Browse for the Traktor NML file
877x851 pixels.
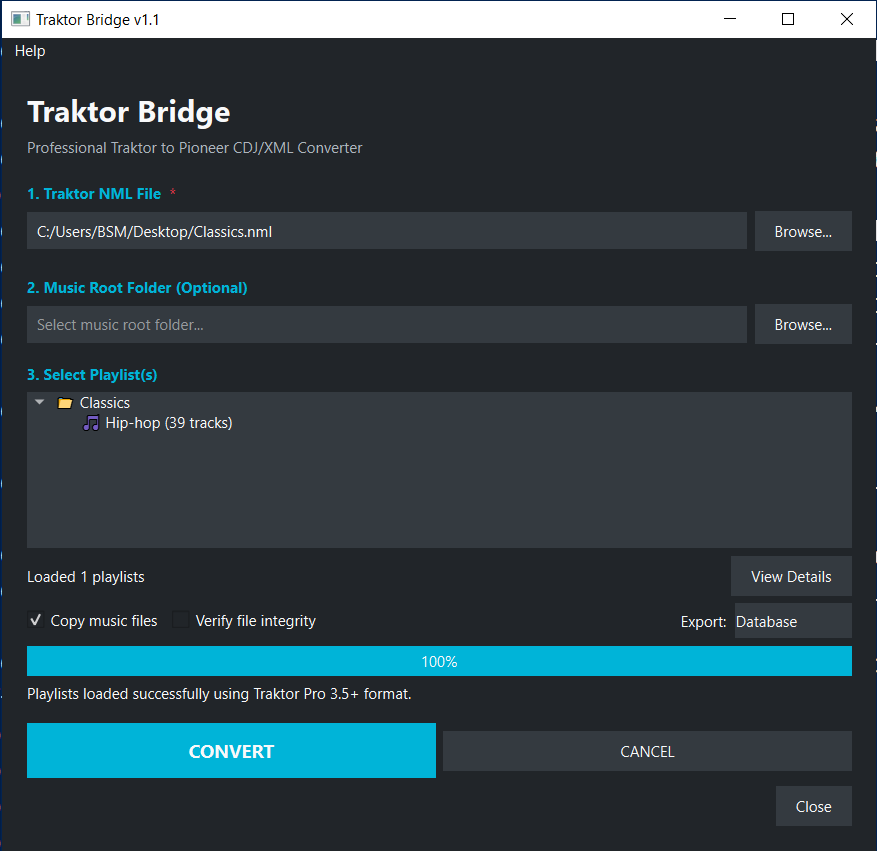(803, 231)
